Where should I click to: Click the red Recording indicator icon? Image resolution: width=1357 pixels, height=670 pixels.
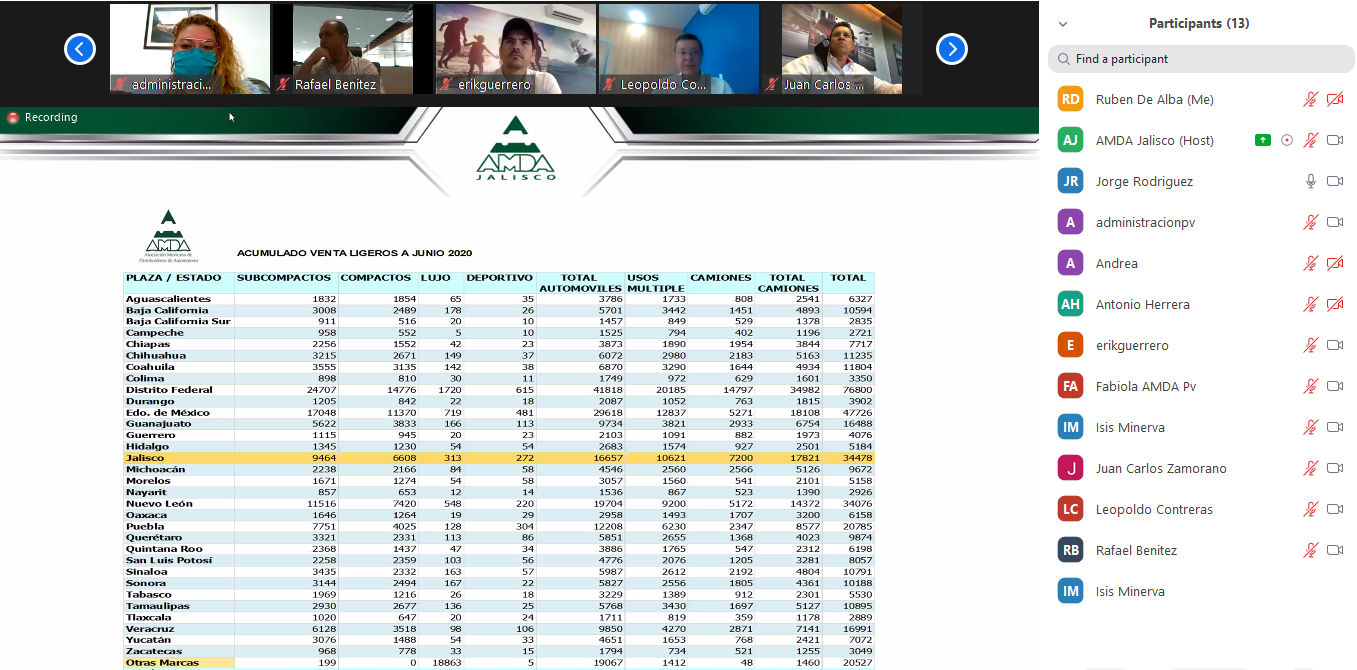click(x=13, y=117)
